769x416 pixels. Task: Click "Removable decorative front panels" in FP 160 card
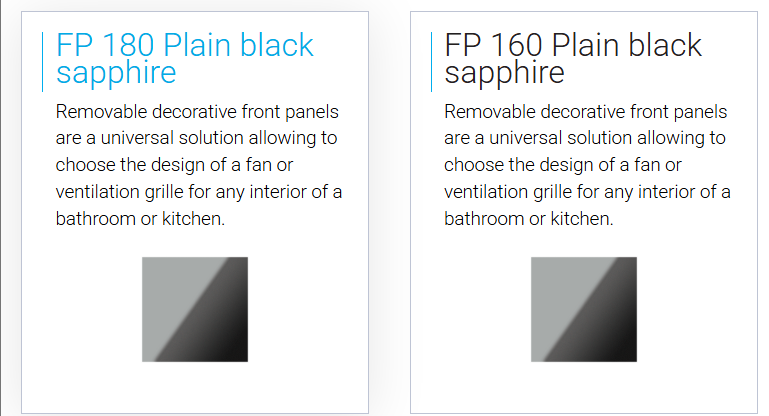pyautogui.click(x=586, y=112)
